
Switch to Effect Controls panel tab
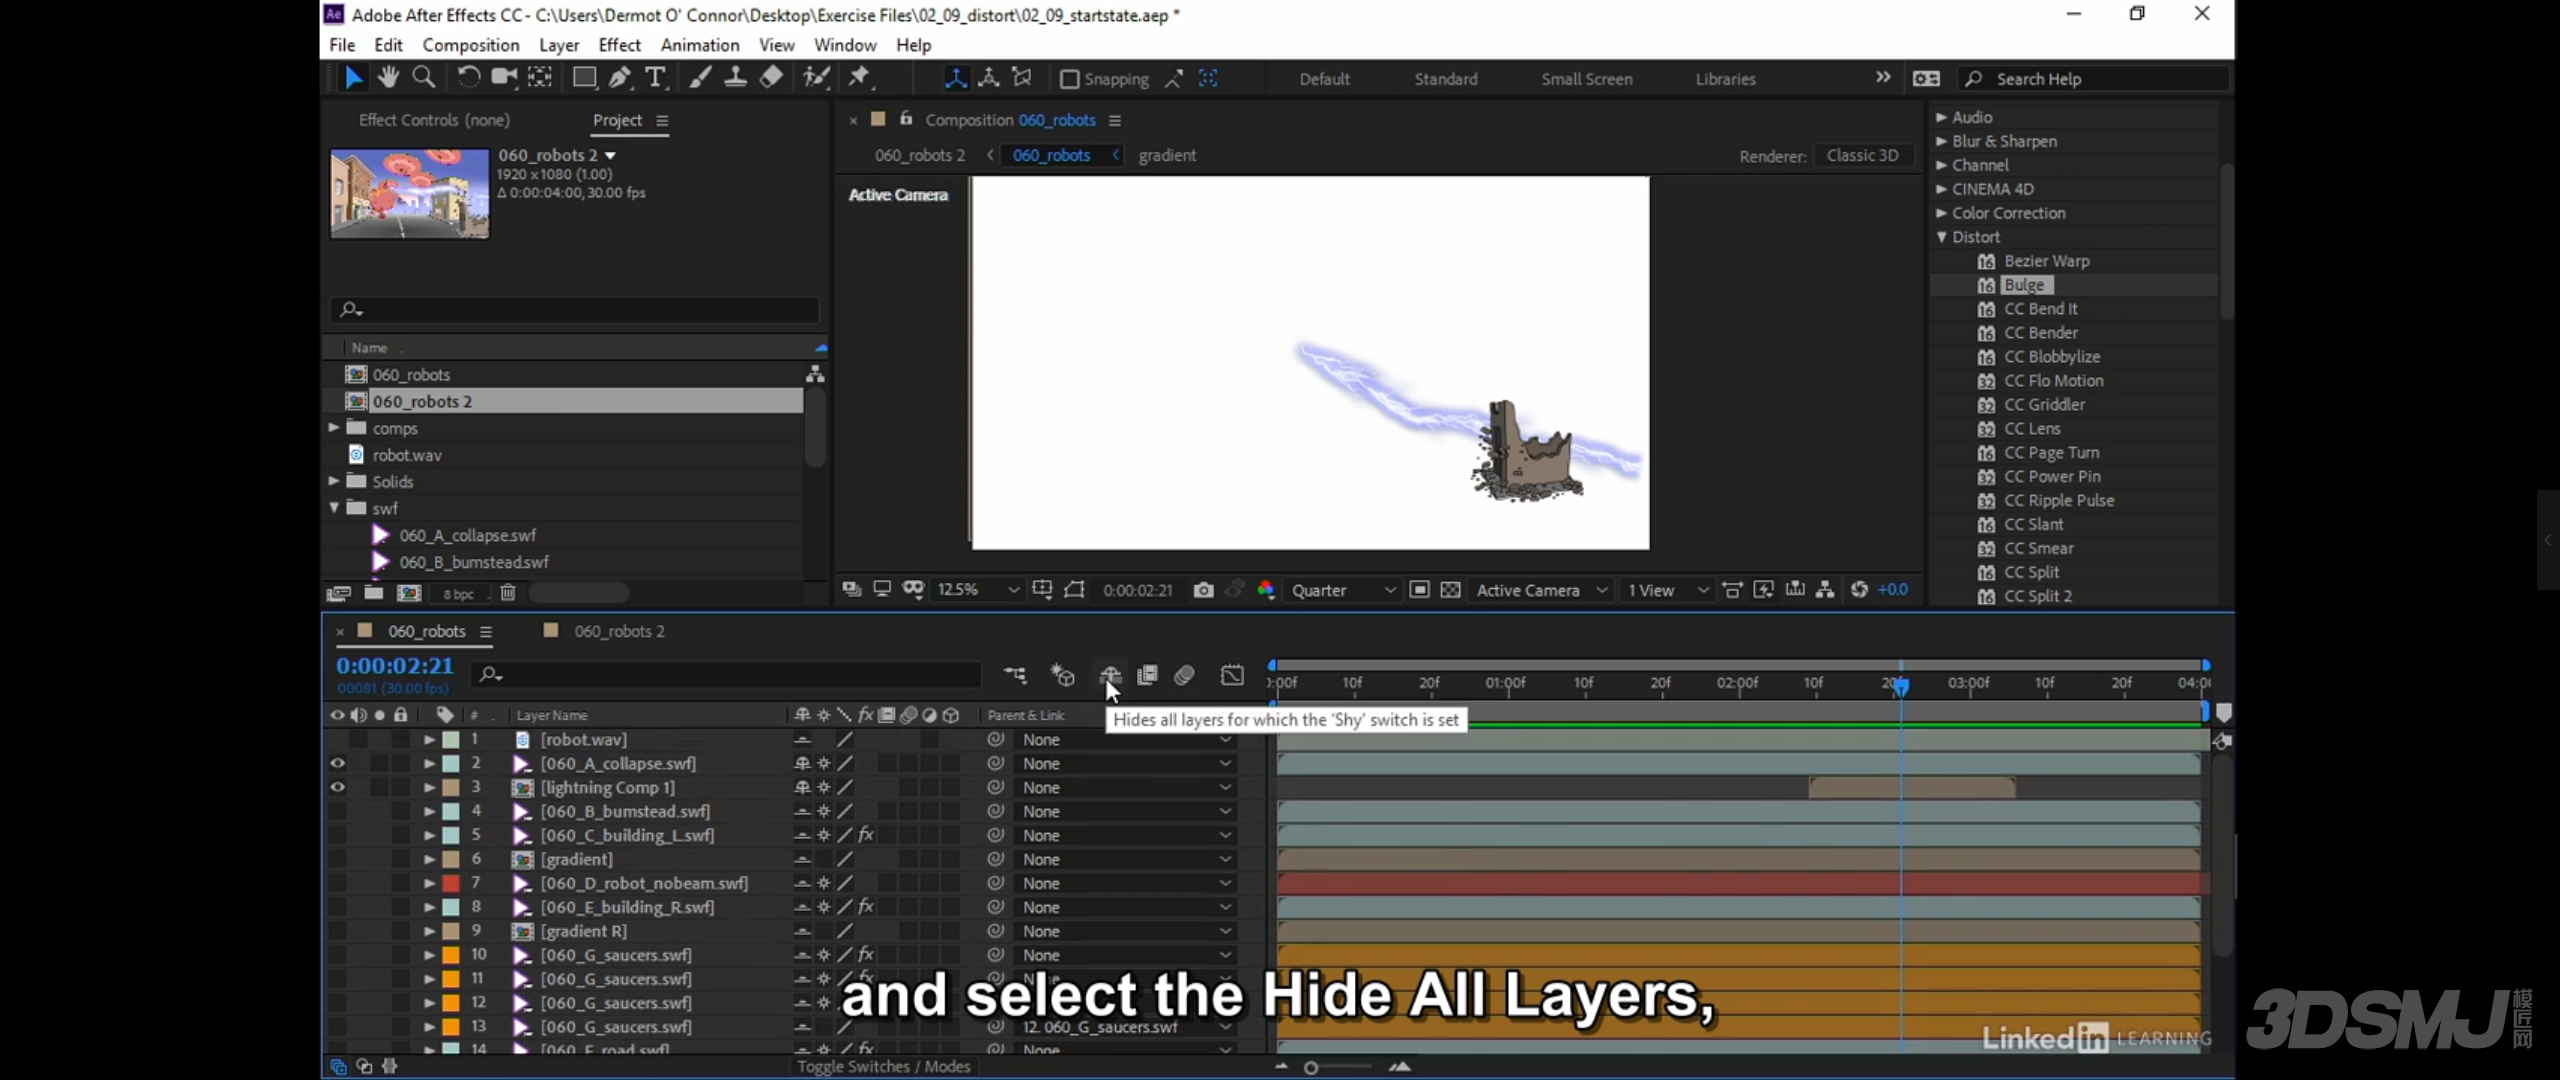pos(434,120)
